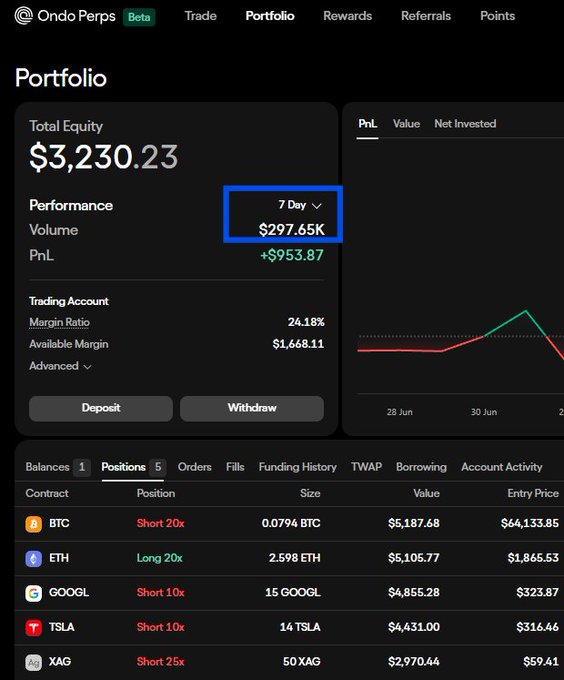Click the Ondo Perps logo icon

(x=23, y=16)
